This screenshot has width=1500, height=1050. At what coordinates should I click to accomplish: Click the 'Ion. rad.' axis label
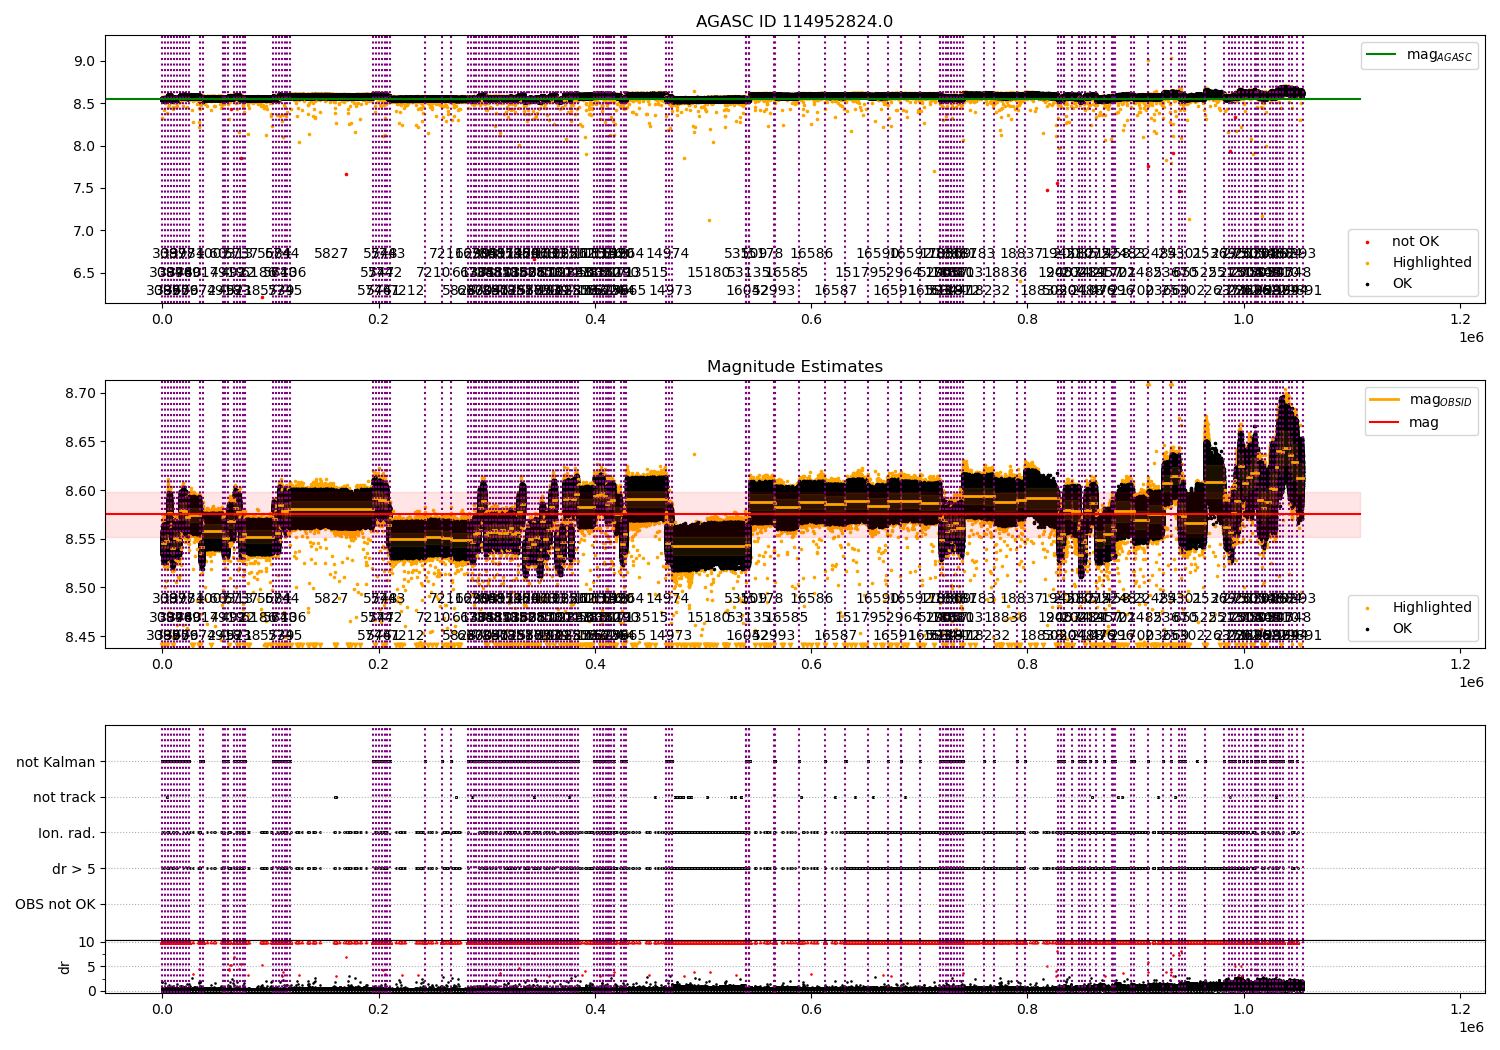67,833
